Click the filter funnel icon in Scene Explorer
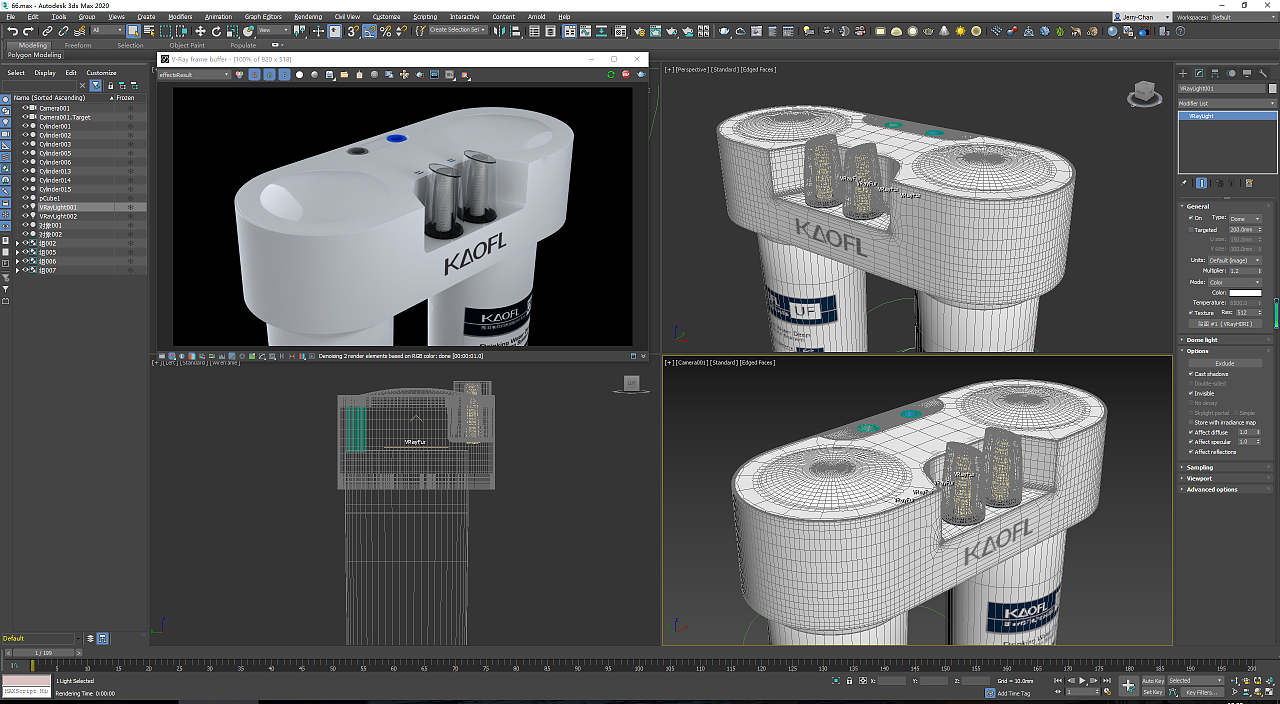 click(x=95, y=86)
